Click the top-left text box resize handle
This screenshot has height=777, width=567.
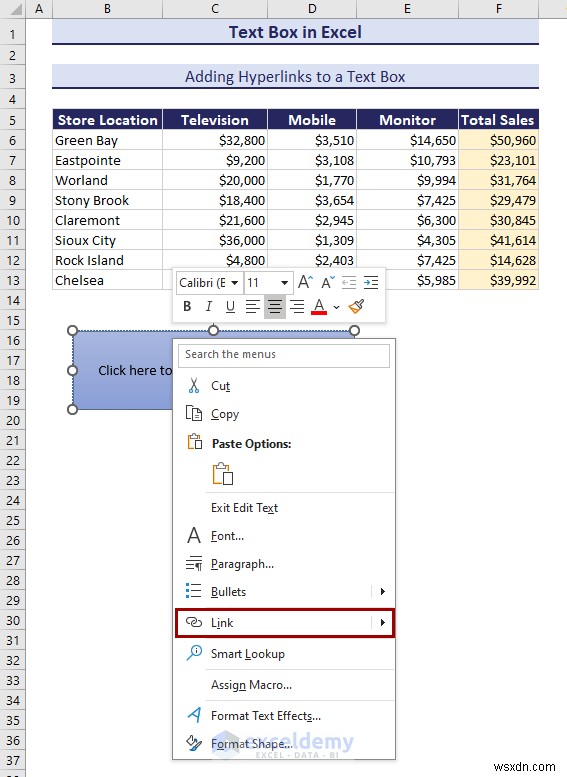click(72, 331)
